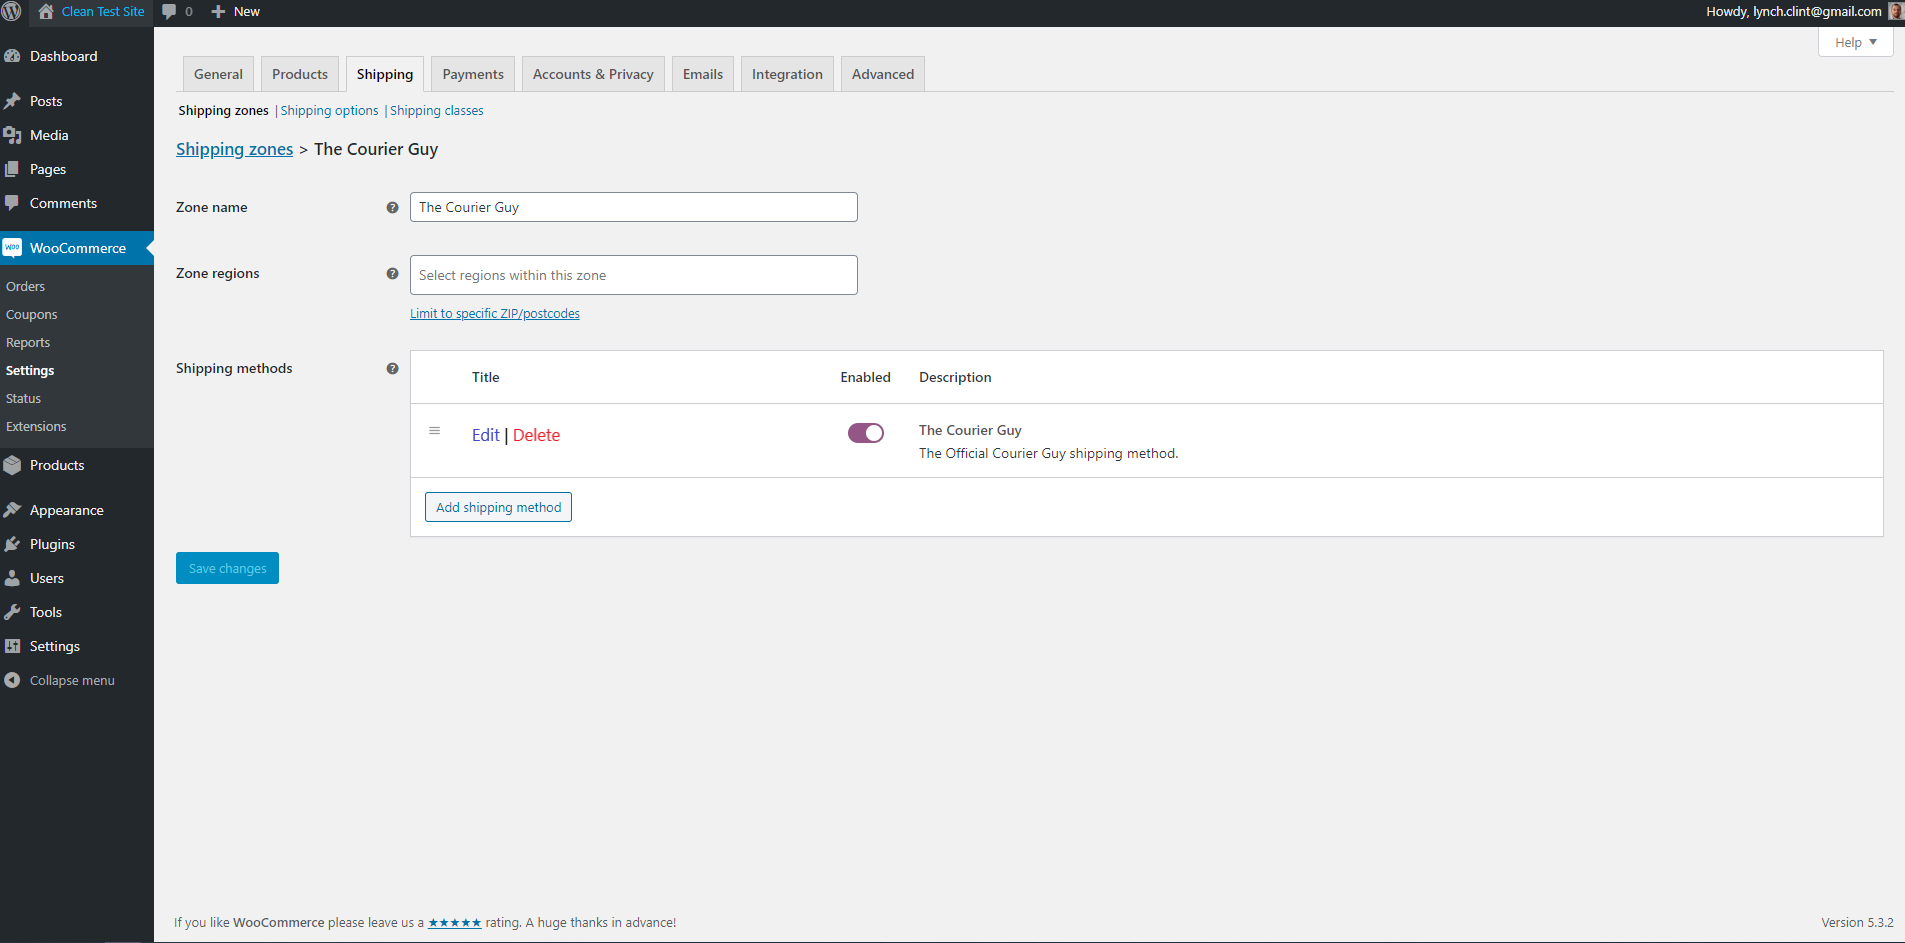Edit The Courier Guy shipping method

click(486, 435)
